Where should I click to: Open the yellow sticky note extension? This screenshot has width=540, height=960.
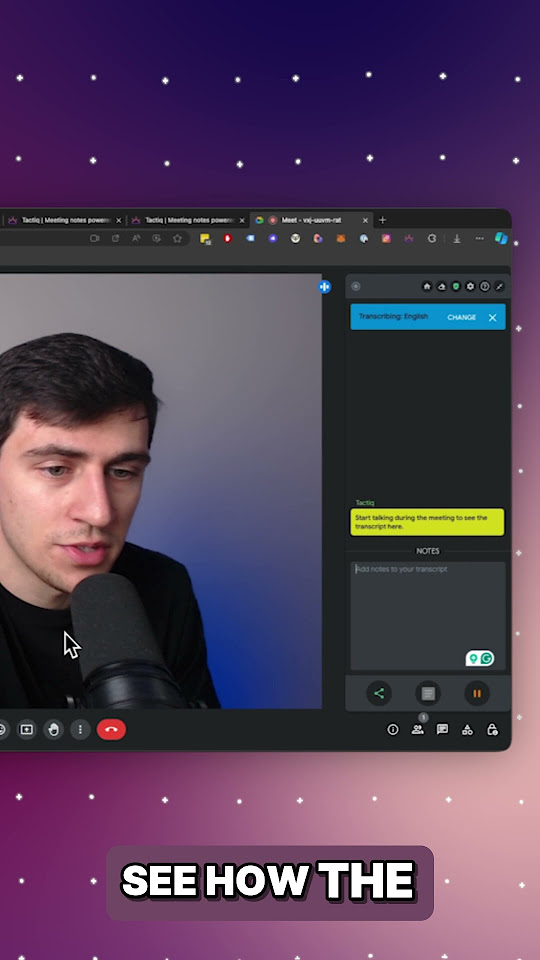point(205,239)
